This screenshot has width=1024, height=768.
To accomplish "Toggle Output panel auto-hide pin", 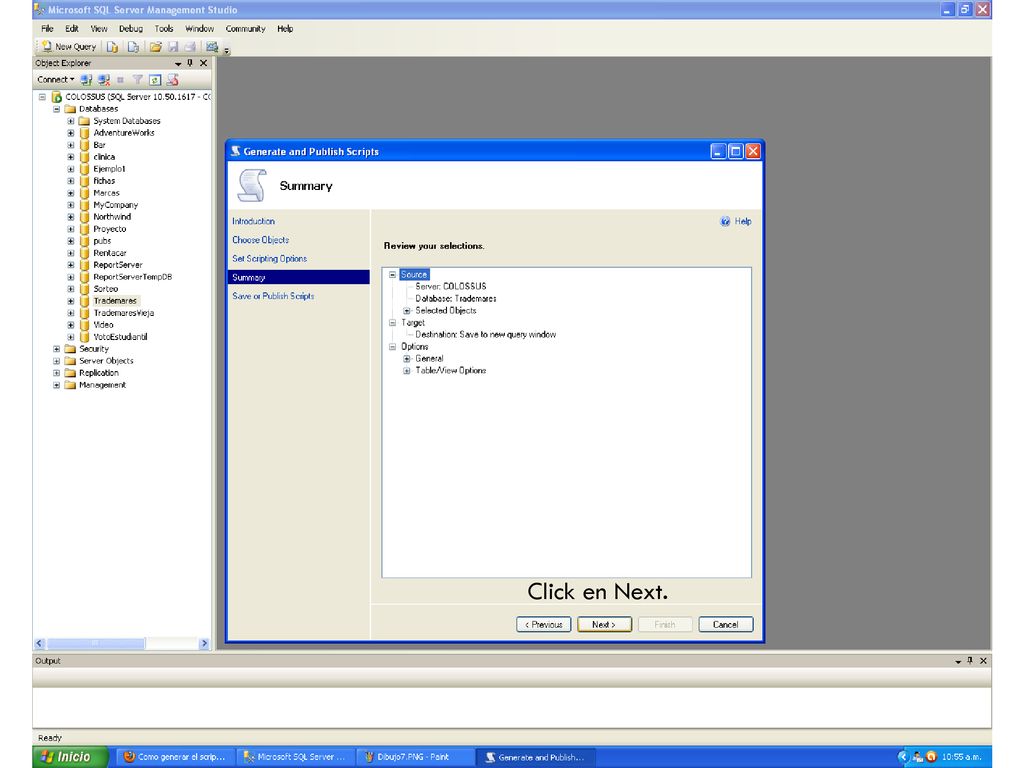I will pyautogui.click(x=970, y=661).
